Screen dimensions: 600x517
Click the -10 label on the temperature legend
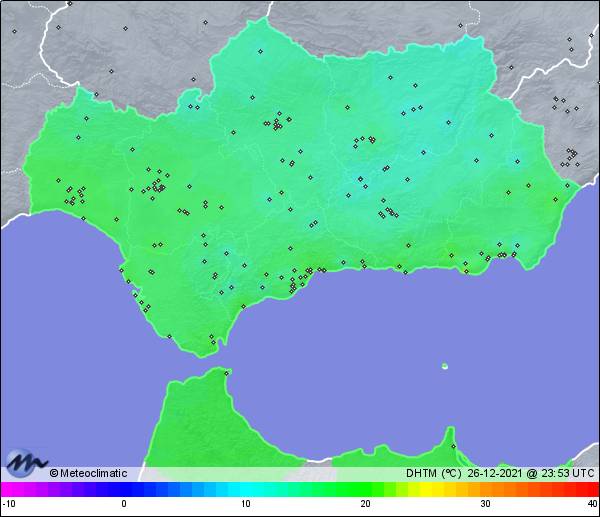pyautogui.click(x=9, y=504)
